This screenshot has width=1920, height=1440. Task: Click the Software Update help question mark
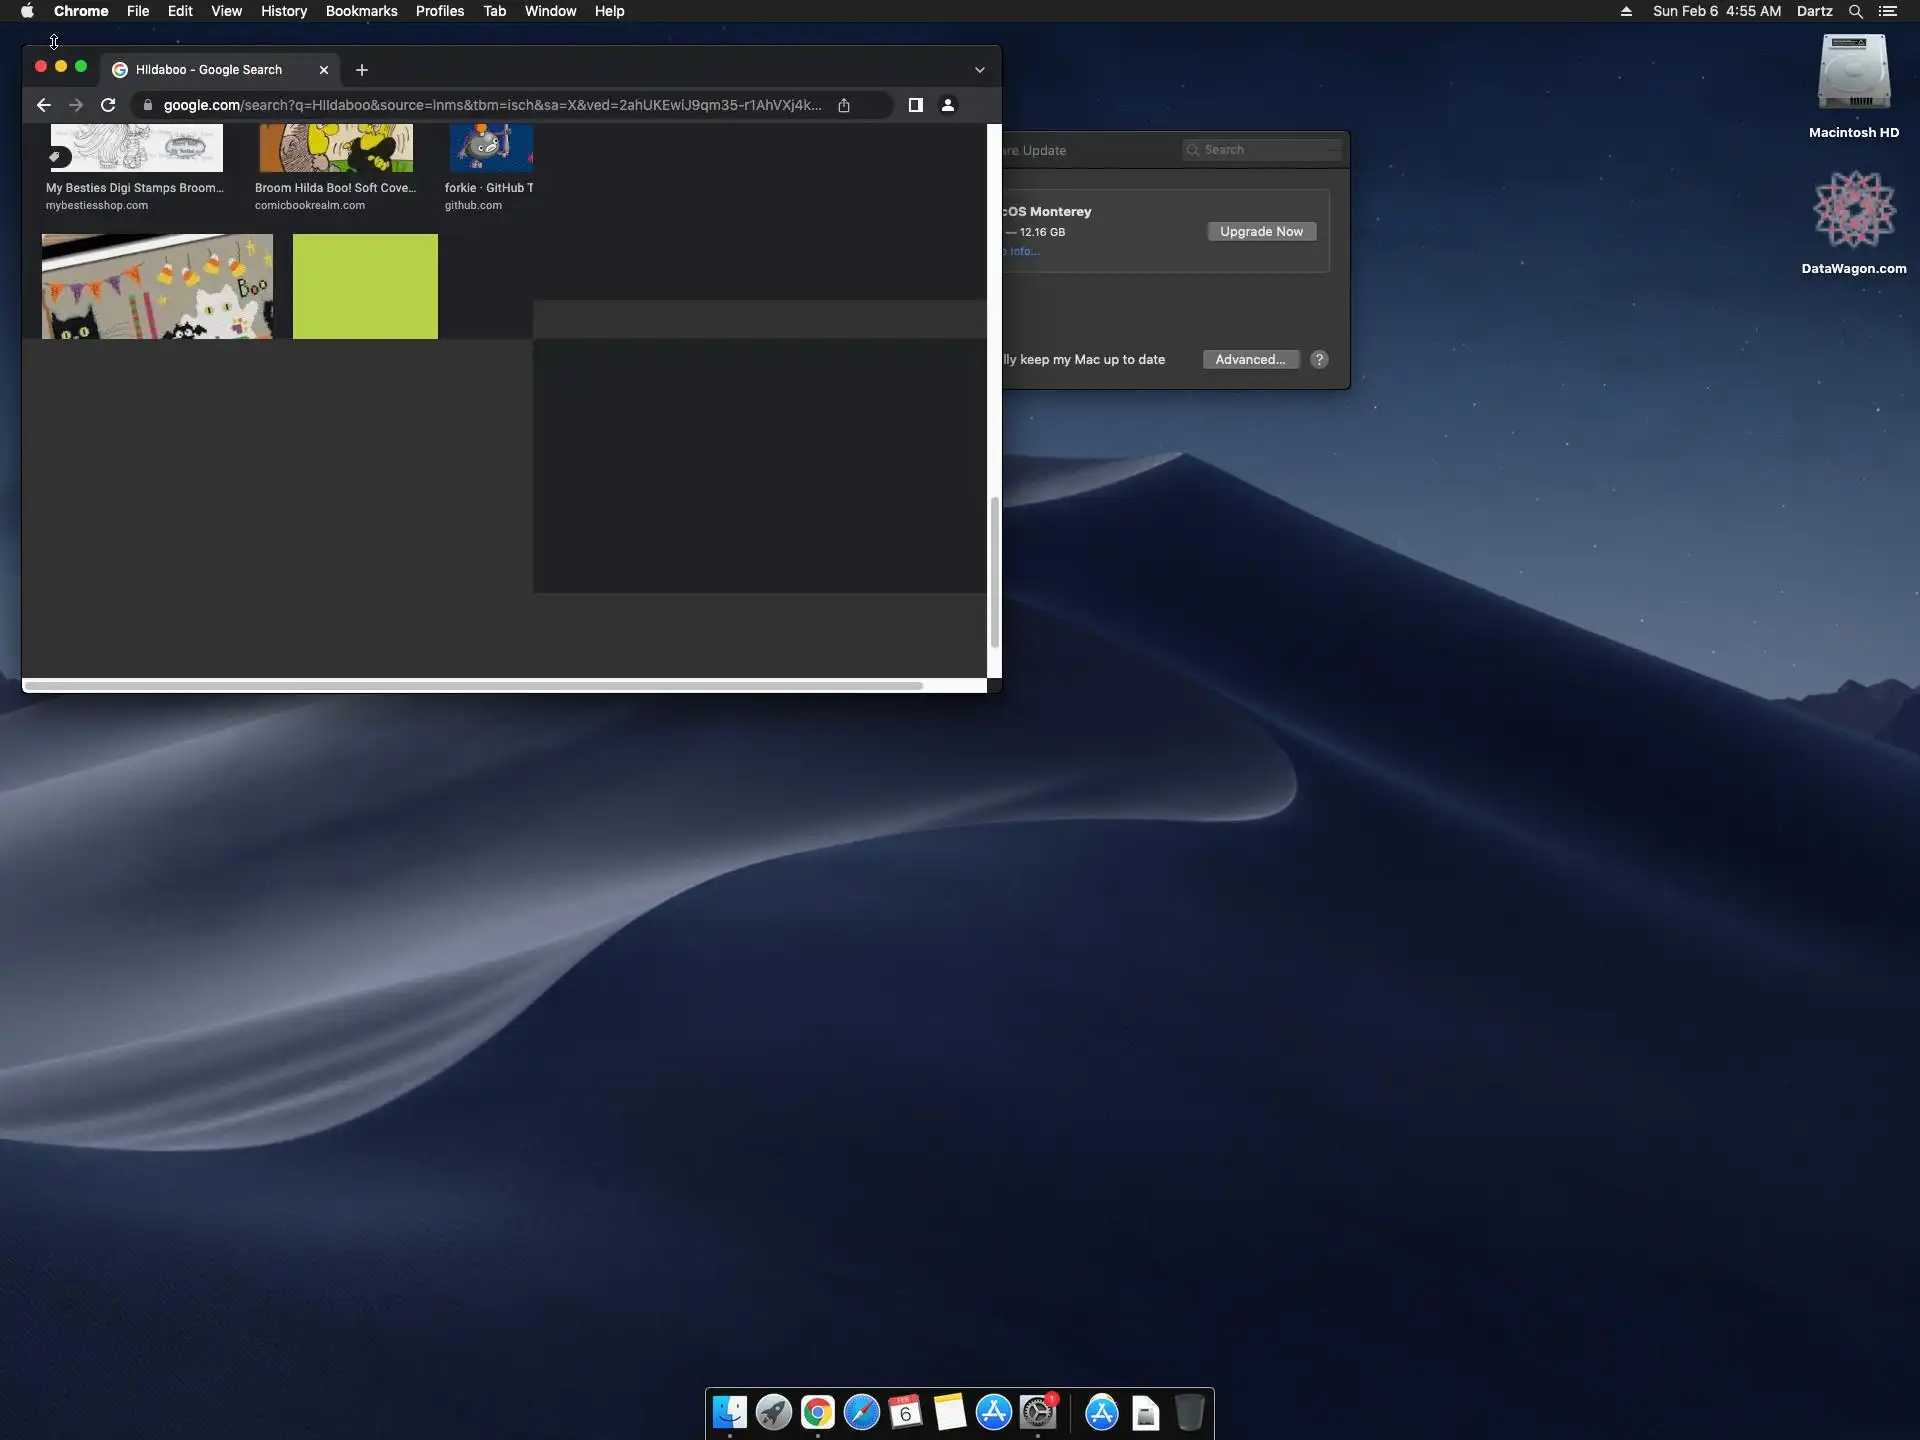click(1319, 359)
